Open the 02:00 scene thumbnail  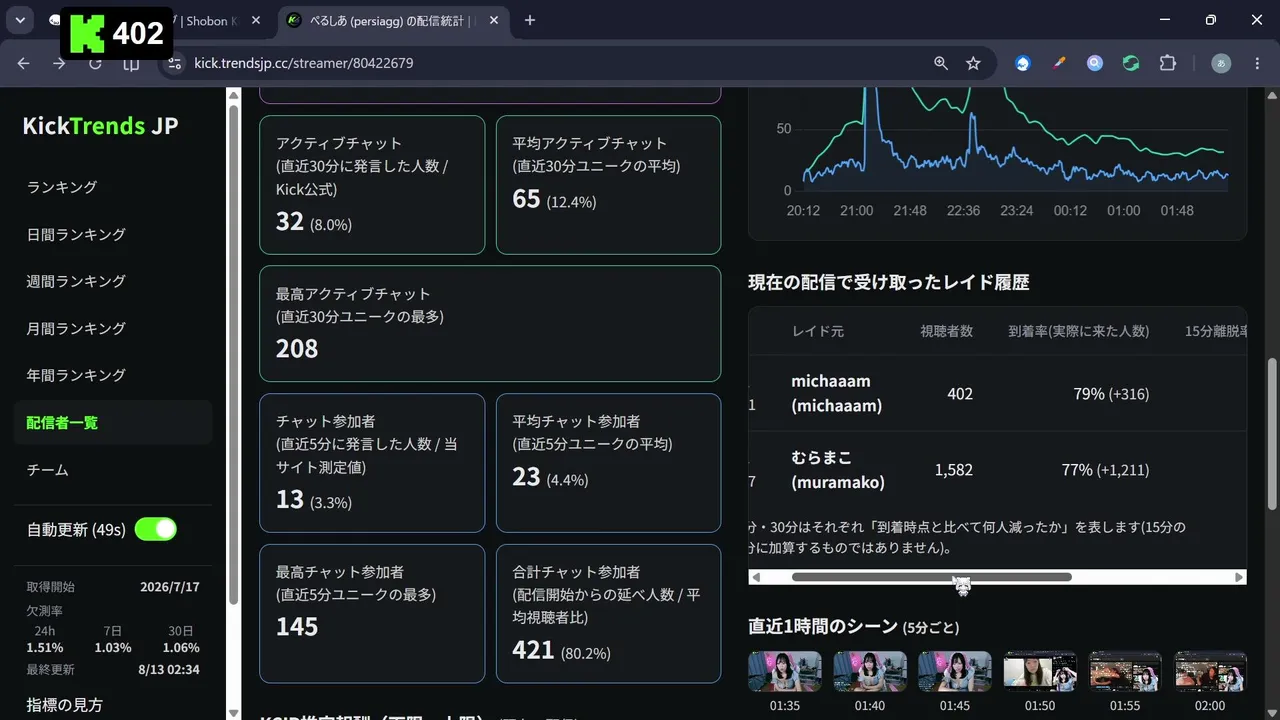[x=1210, y=671]
